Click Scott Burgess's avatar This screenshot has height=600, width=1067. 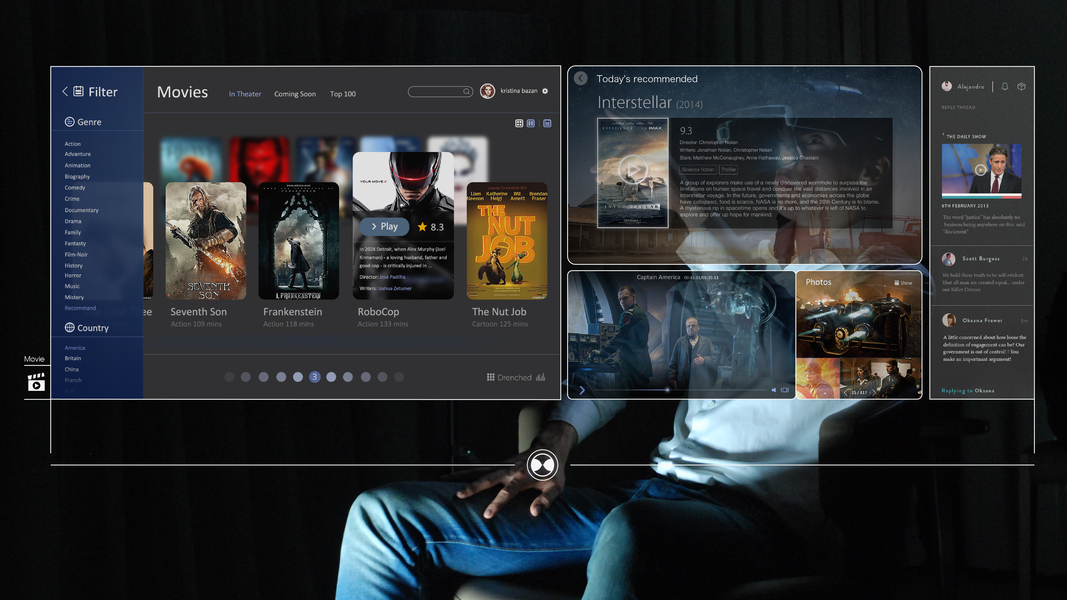click(948, 259)
